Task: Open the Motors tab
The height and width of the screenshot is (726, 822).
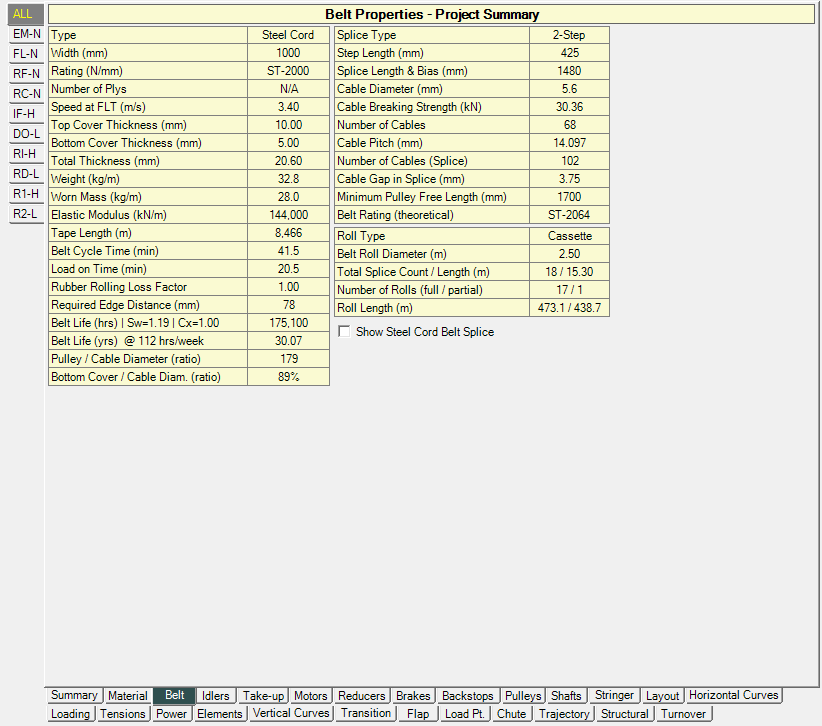Action: (311, 696)
